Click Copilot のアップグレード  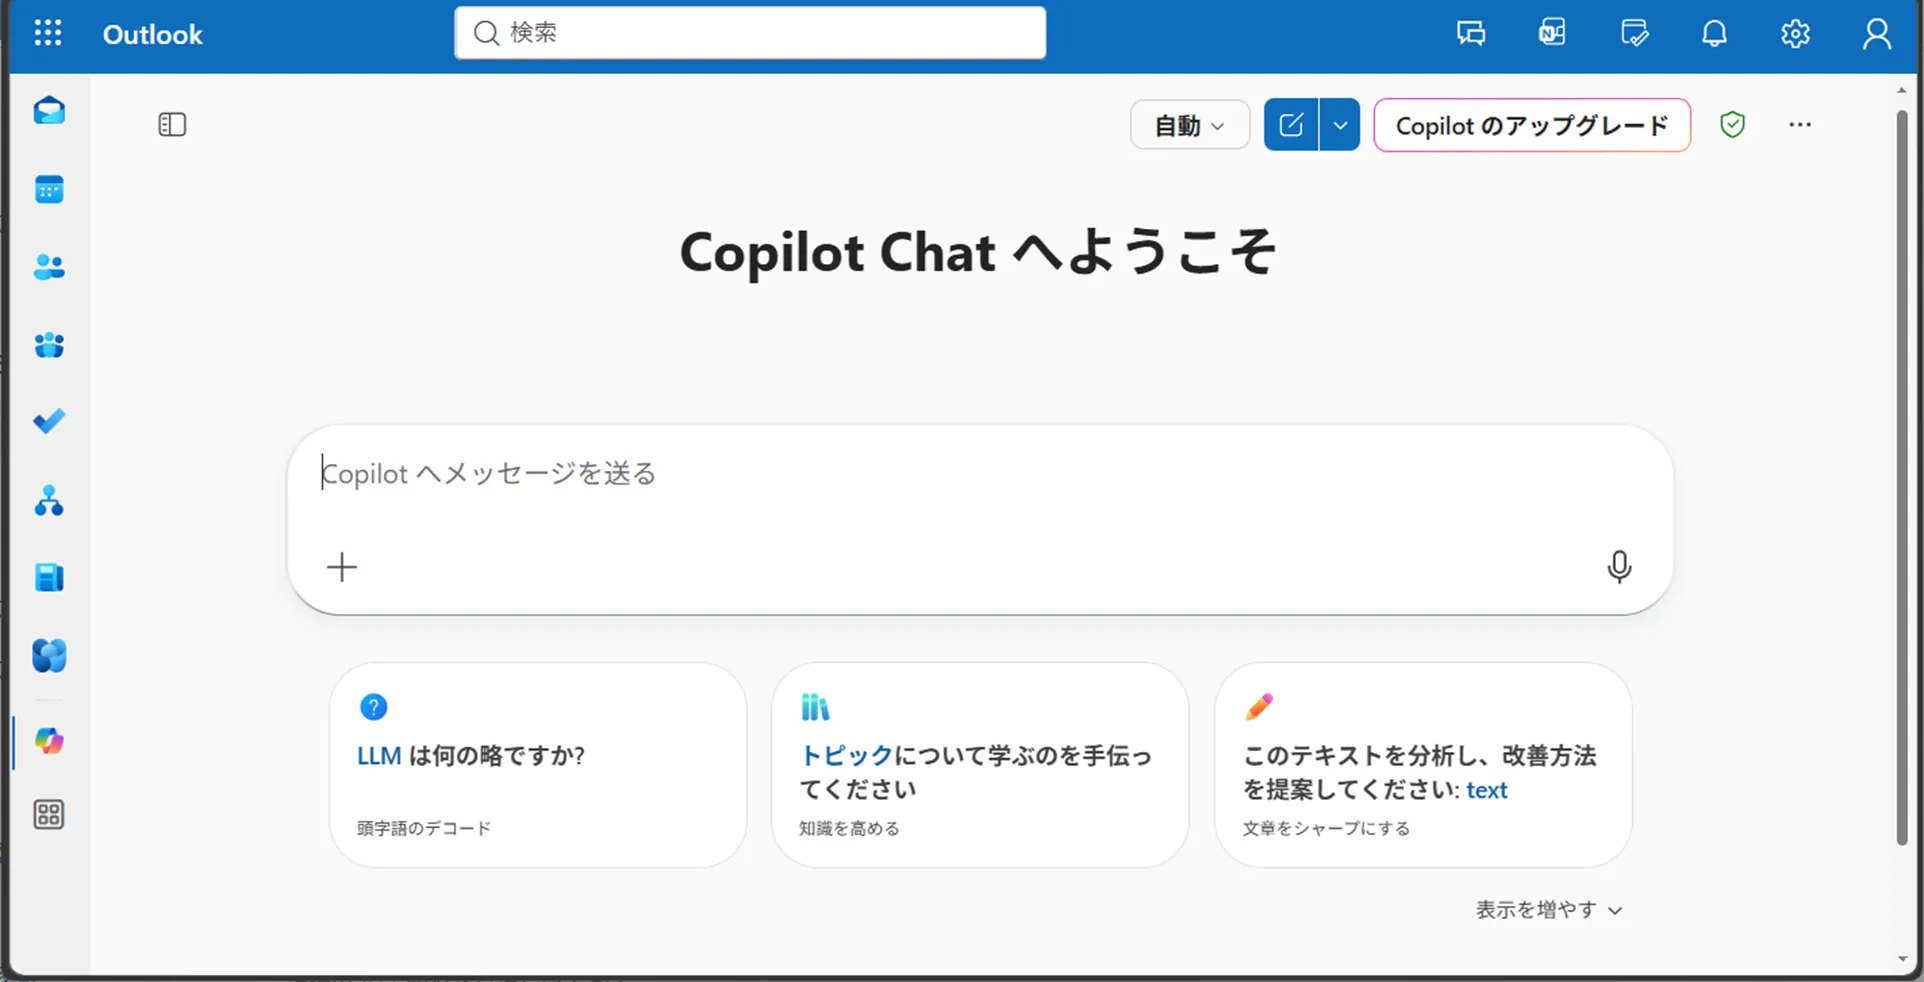[1531, 125]
